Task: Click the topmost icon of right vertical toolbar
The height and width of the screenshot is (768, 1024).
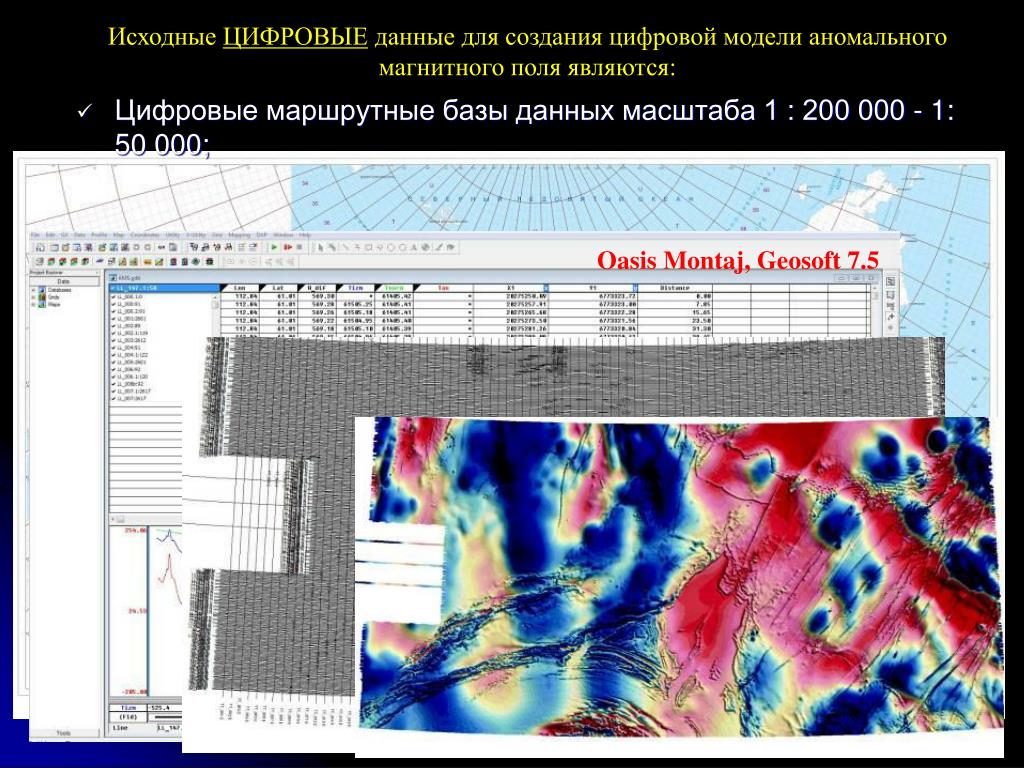Action: coord(889,281)
